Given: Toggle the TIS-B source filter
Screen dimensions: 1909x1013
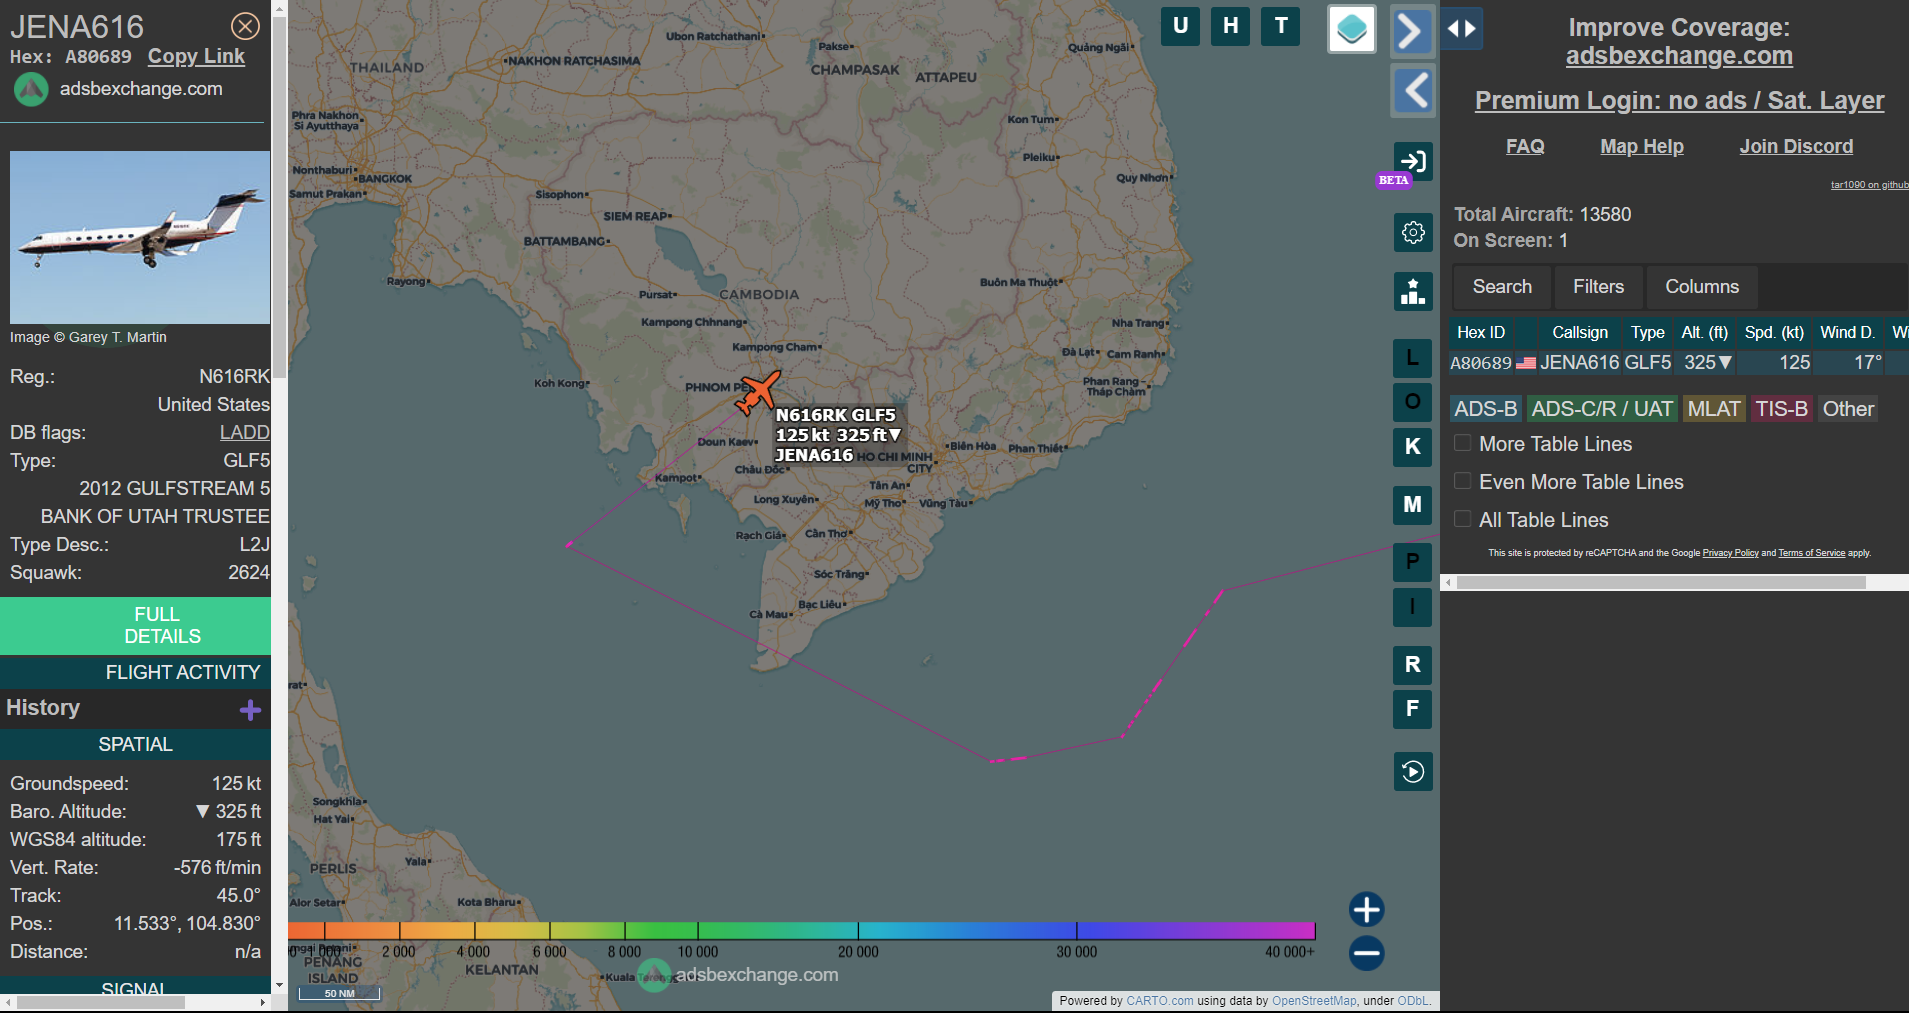Looking at the screenshot, I should coord(1782,409).
